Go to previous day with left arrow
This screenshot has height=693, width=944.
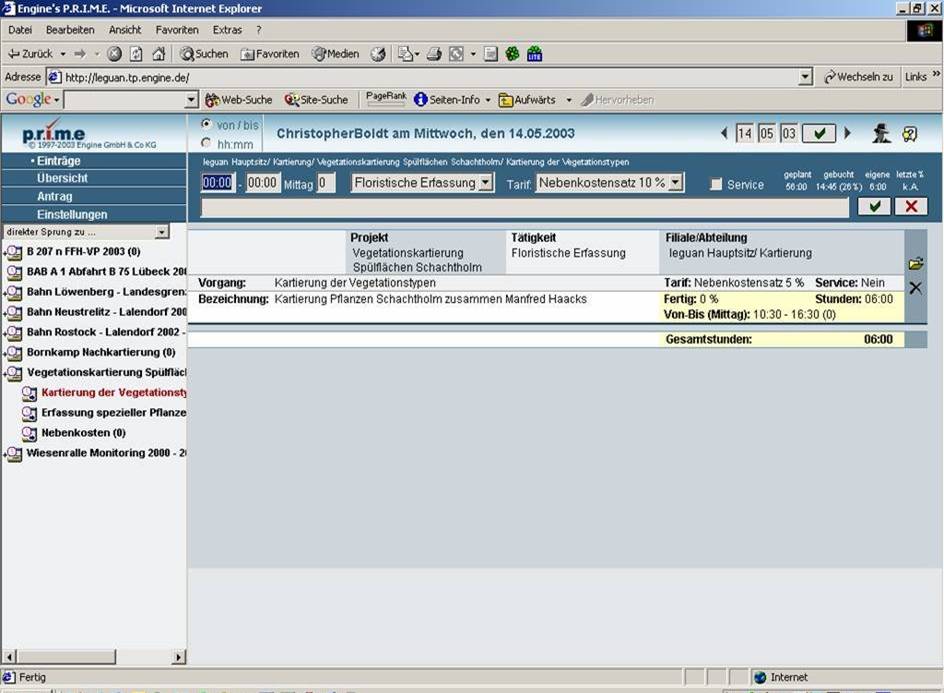[725, 133]
